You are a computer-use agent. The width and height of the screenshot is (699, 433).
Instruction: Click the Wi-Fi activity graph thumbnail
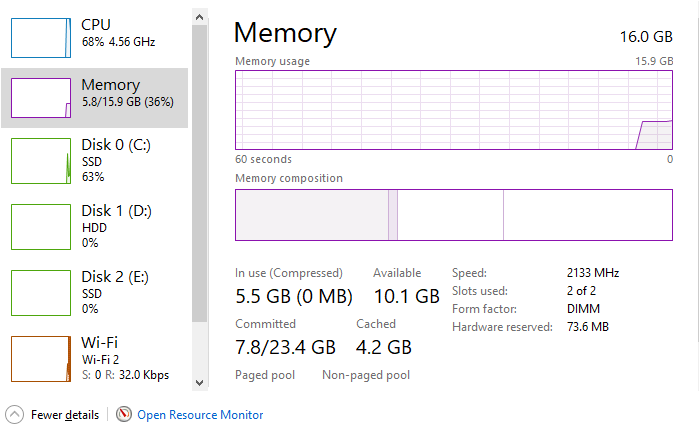coord(40,358)
